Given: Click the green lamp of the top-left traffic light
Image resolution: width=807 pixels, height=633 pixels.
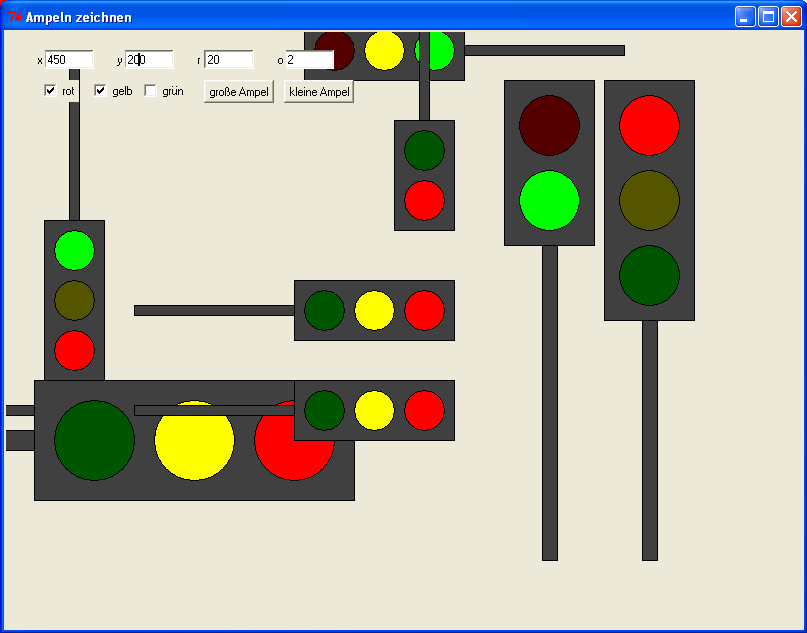Looking at the screenshot, I should [x=73, y=251].
